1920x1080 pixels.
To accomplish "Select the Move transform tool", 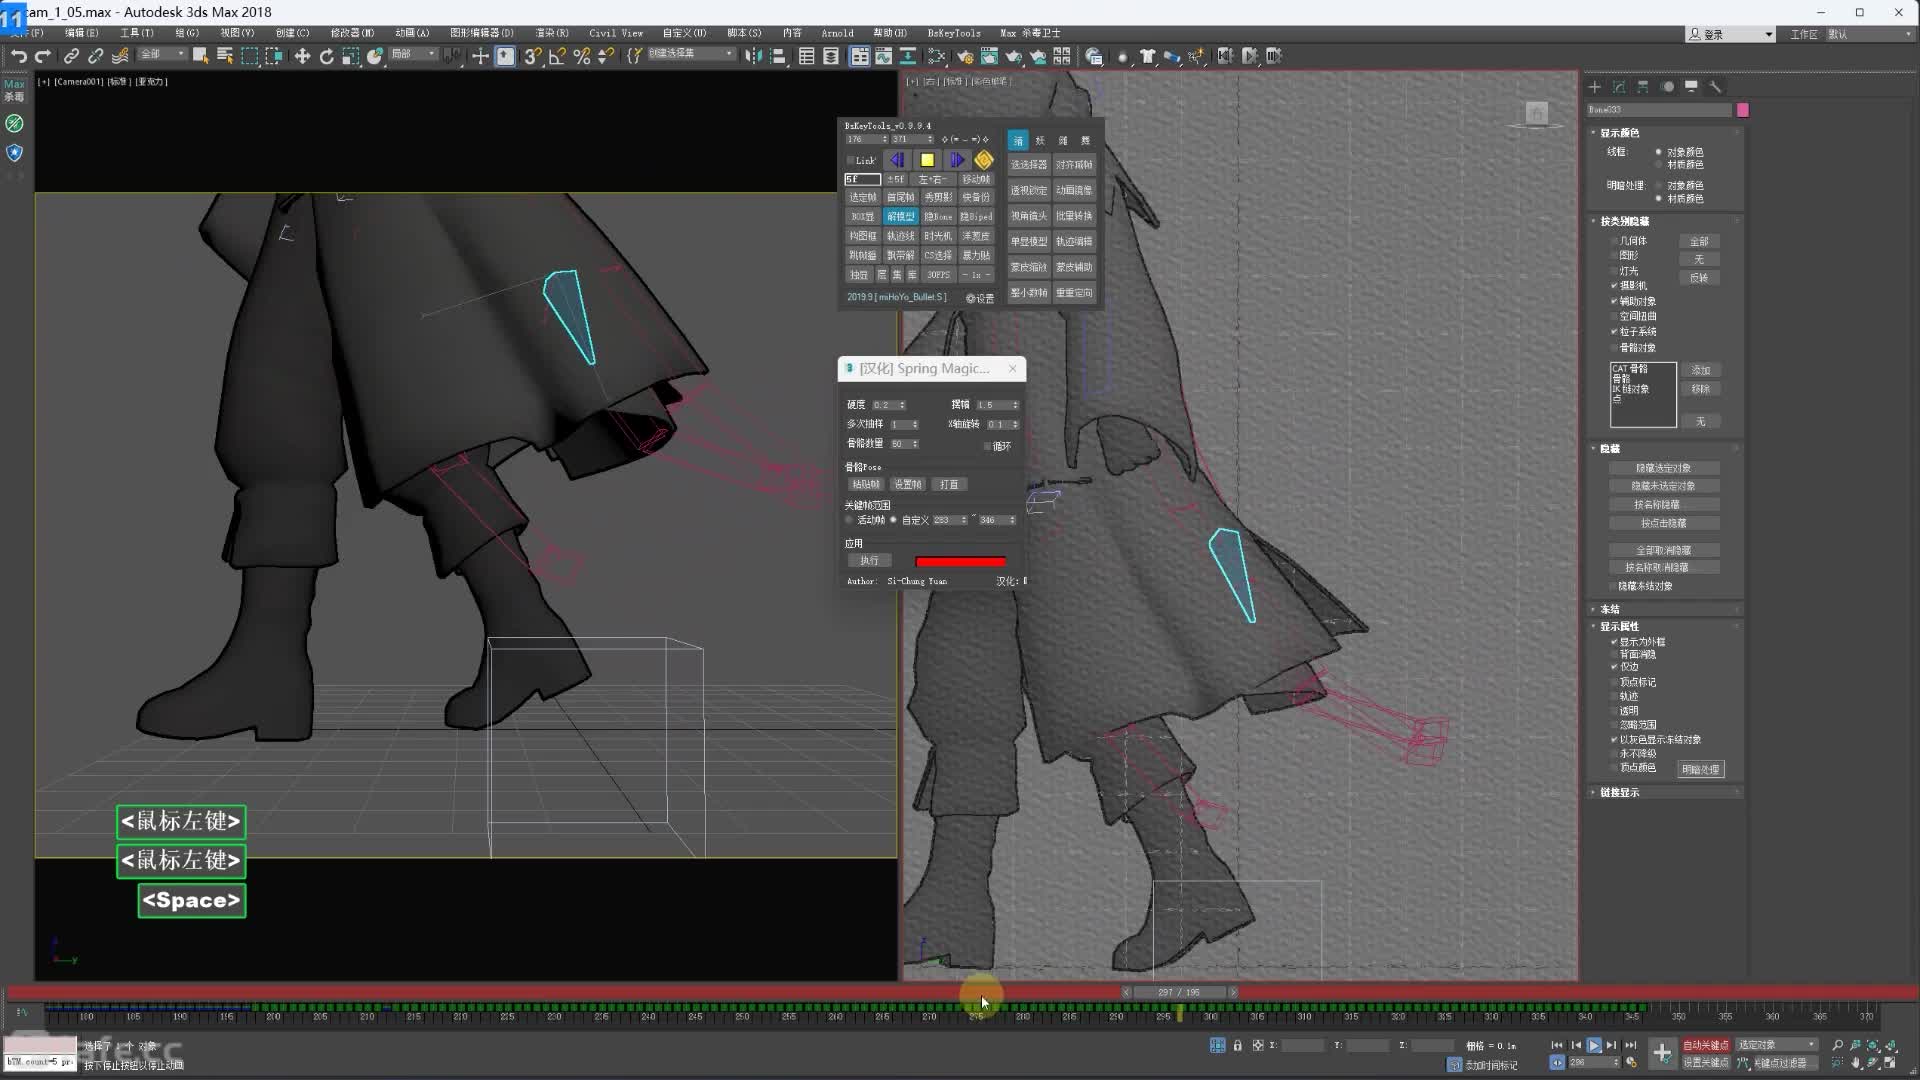I will [x=302, y=56].
